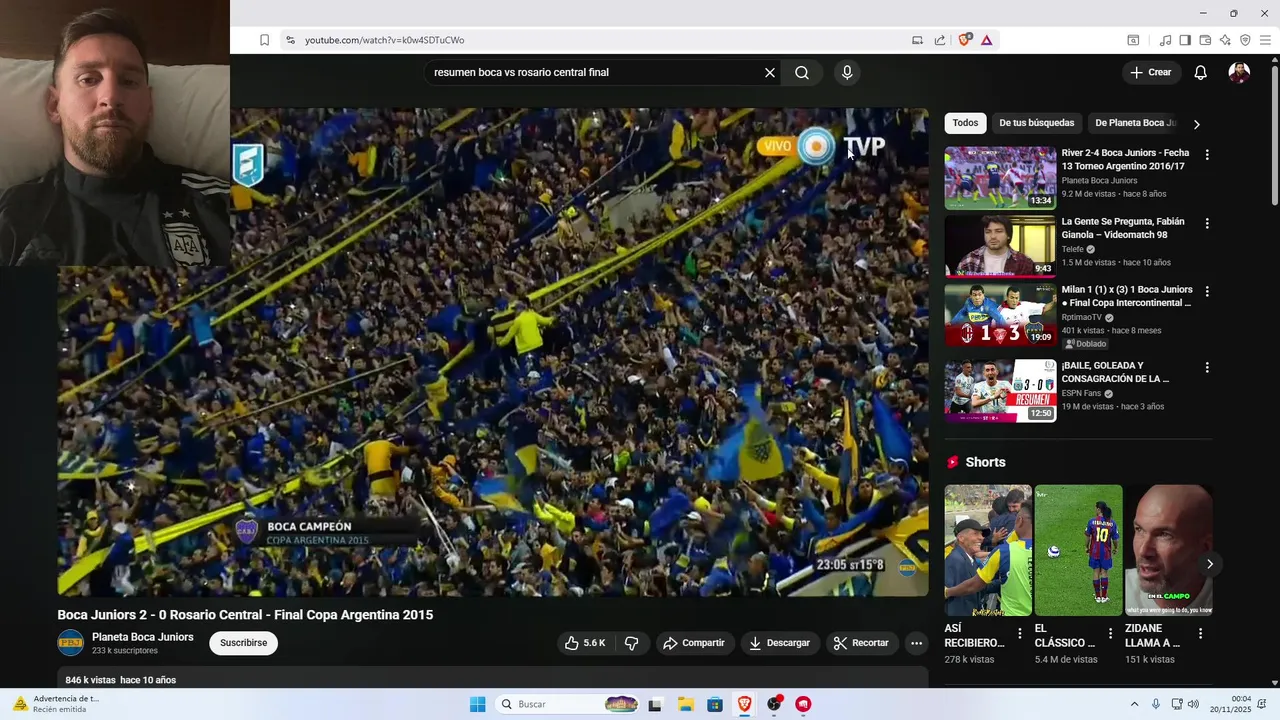This screenshot has width=1280, height=720.
Task: Open River 2-4 Boca Juniors video thumbnail
Action: 1000,178
